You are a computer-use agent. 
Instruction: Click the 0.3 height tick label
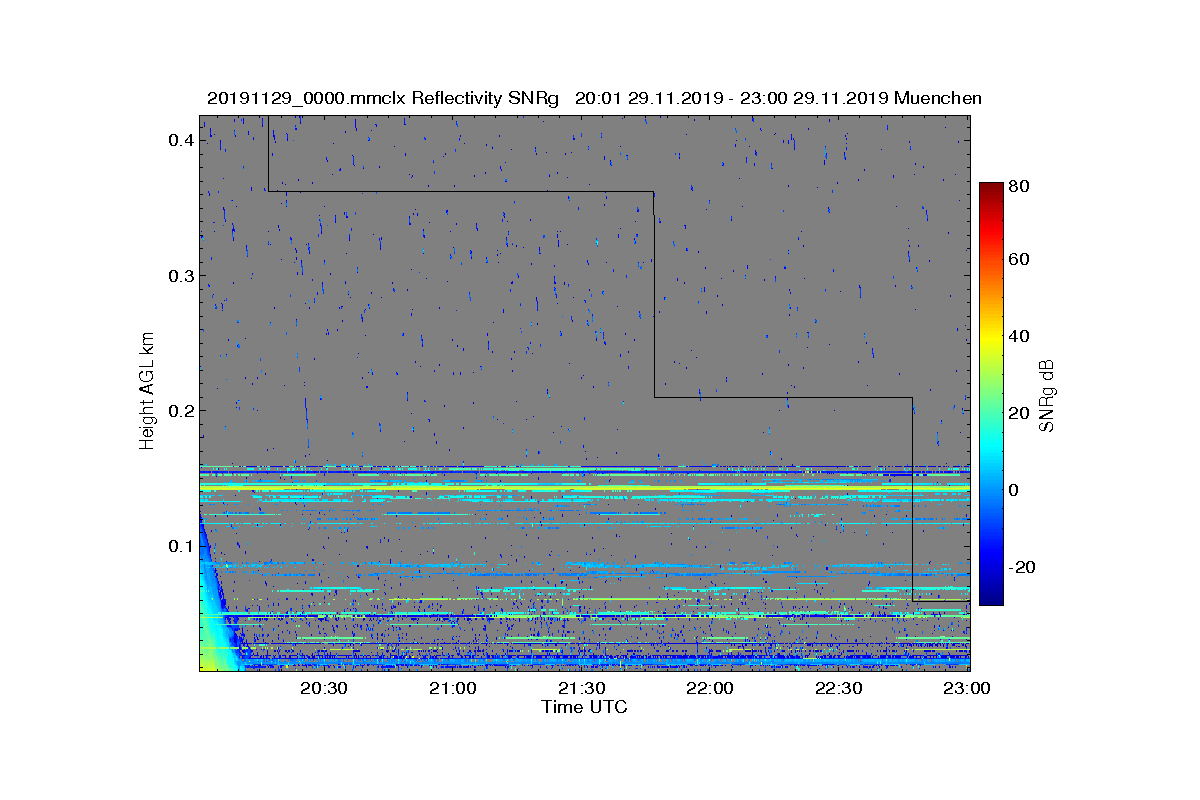181,275
